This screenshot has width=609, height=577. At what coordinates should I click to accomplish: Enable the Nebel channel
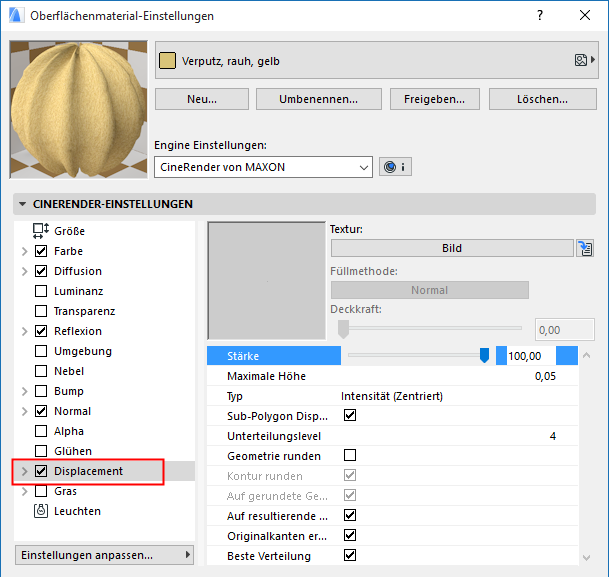(x=41, y=371)
